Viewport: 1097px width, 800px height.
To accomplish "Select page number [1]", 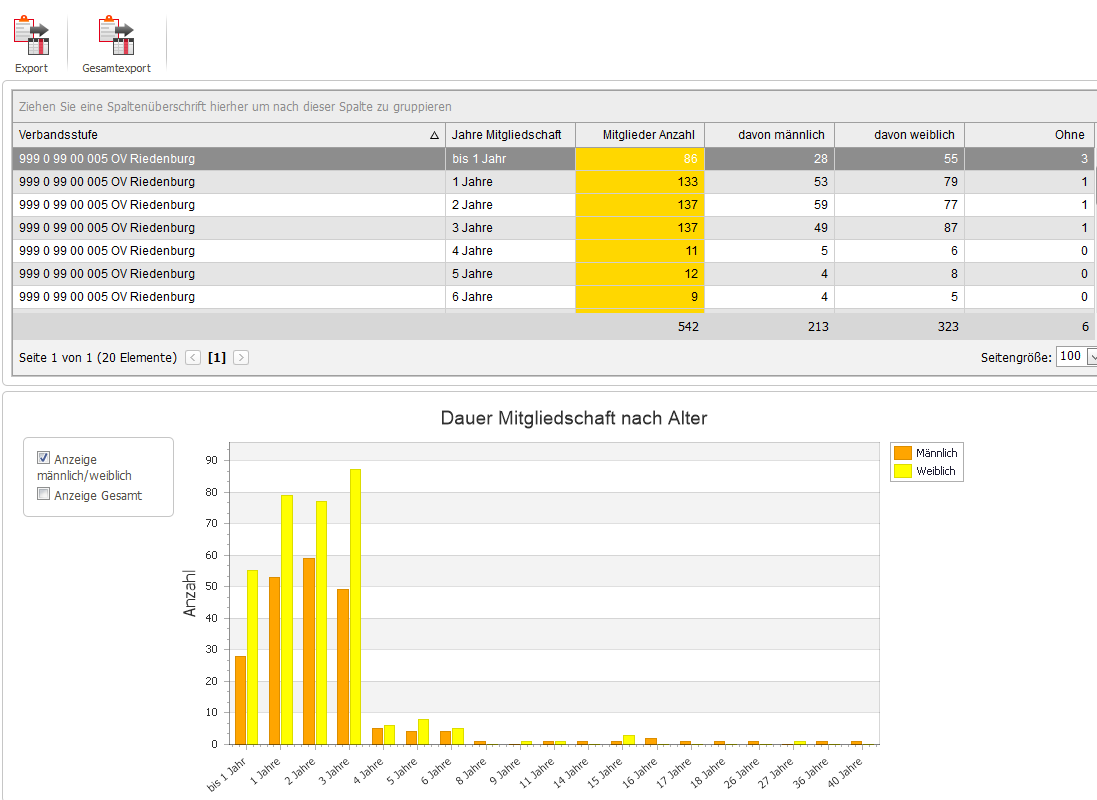I will pyautogui.click(x=217, y=358).
